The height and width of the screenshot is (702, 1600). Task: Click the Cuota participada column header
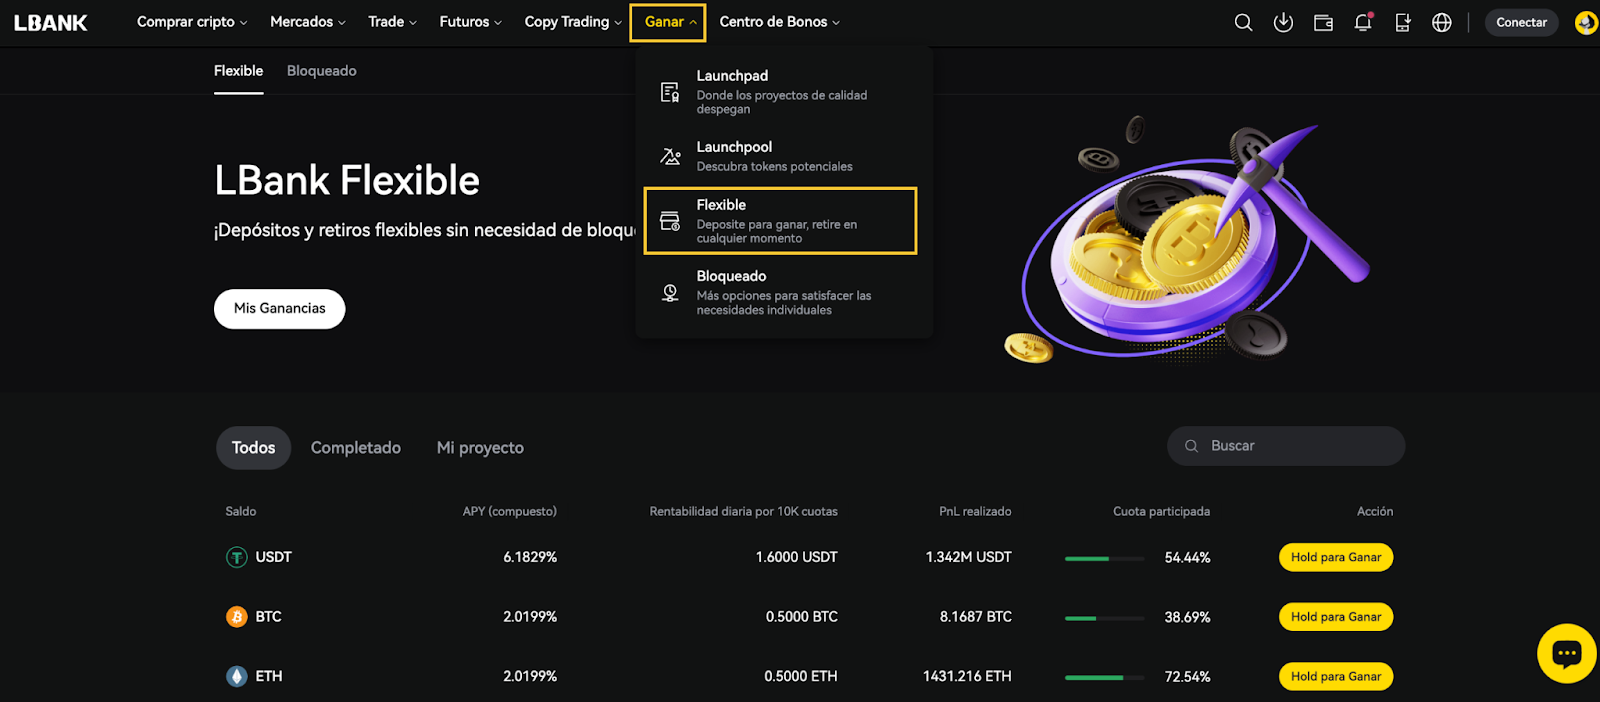coord(1162,511)
